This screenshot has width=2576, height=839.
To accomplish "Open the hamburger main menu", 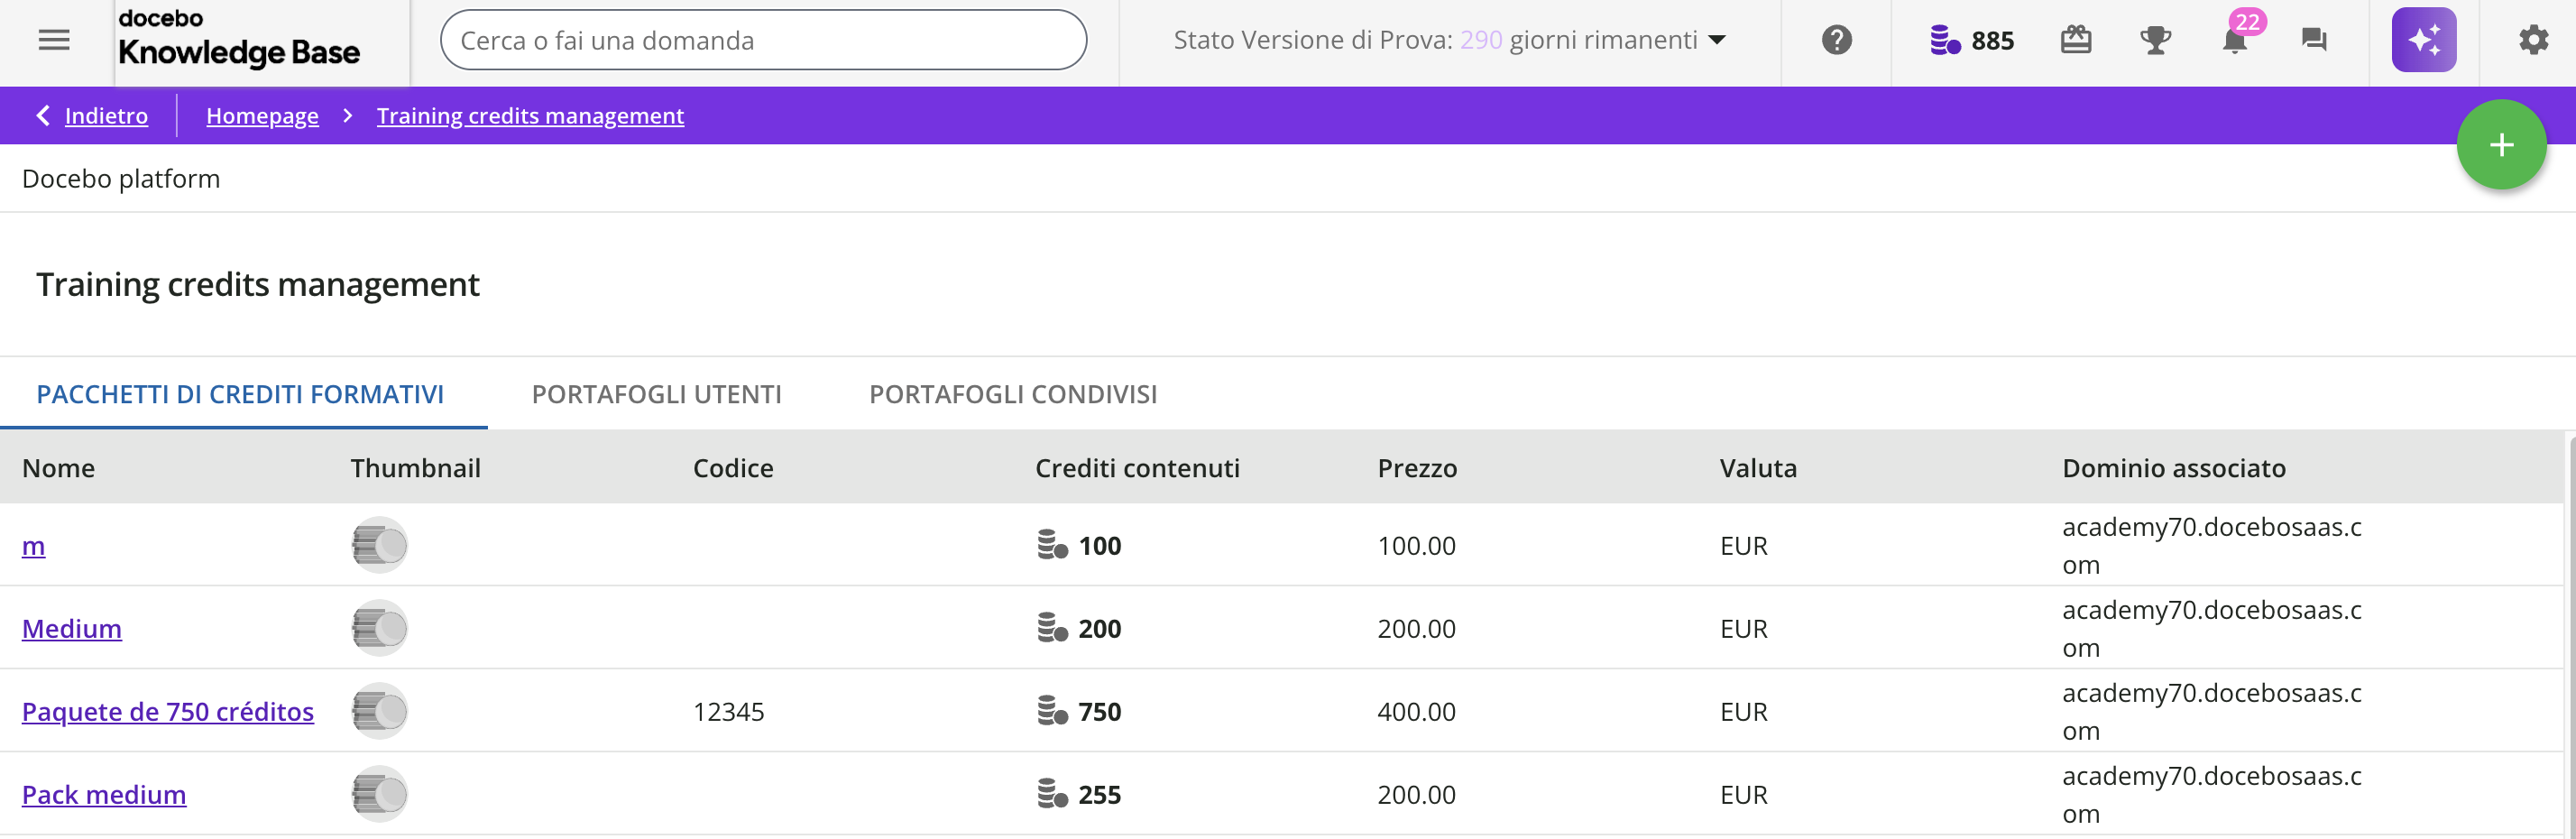I will [54, 40].
